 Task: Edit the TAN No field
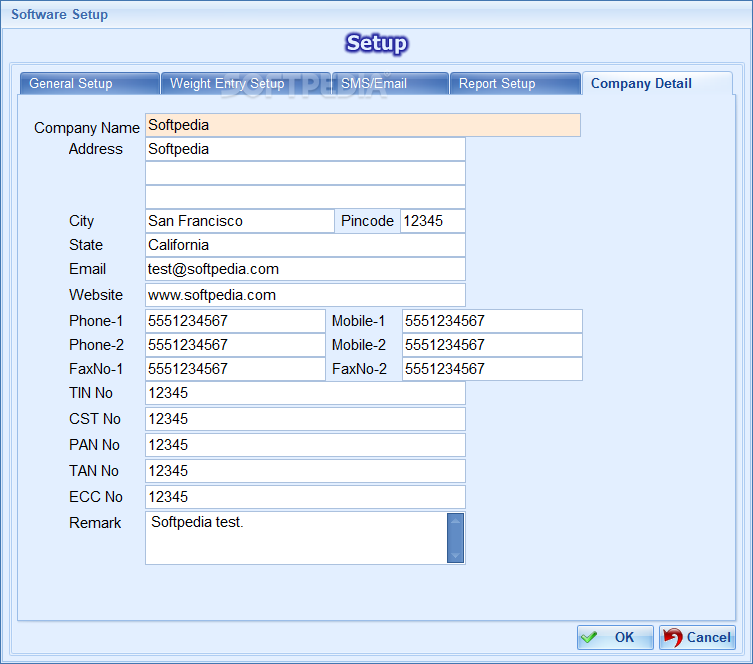(x=305, y=471)
